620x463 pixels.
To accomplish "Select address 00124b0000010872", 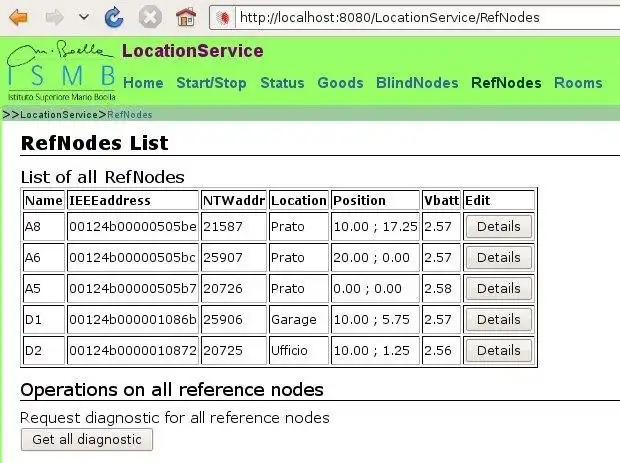I will [x=132, y=350].
